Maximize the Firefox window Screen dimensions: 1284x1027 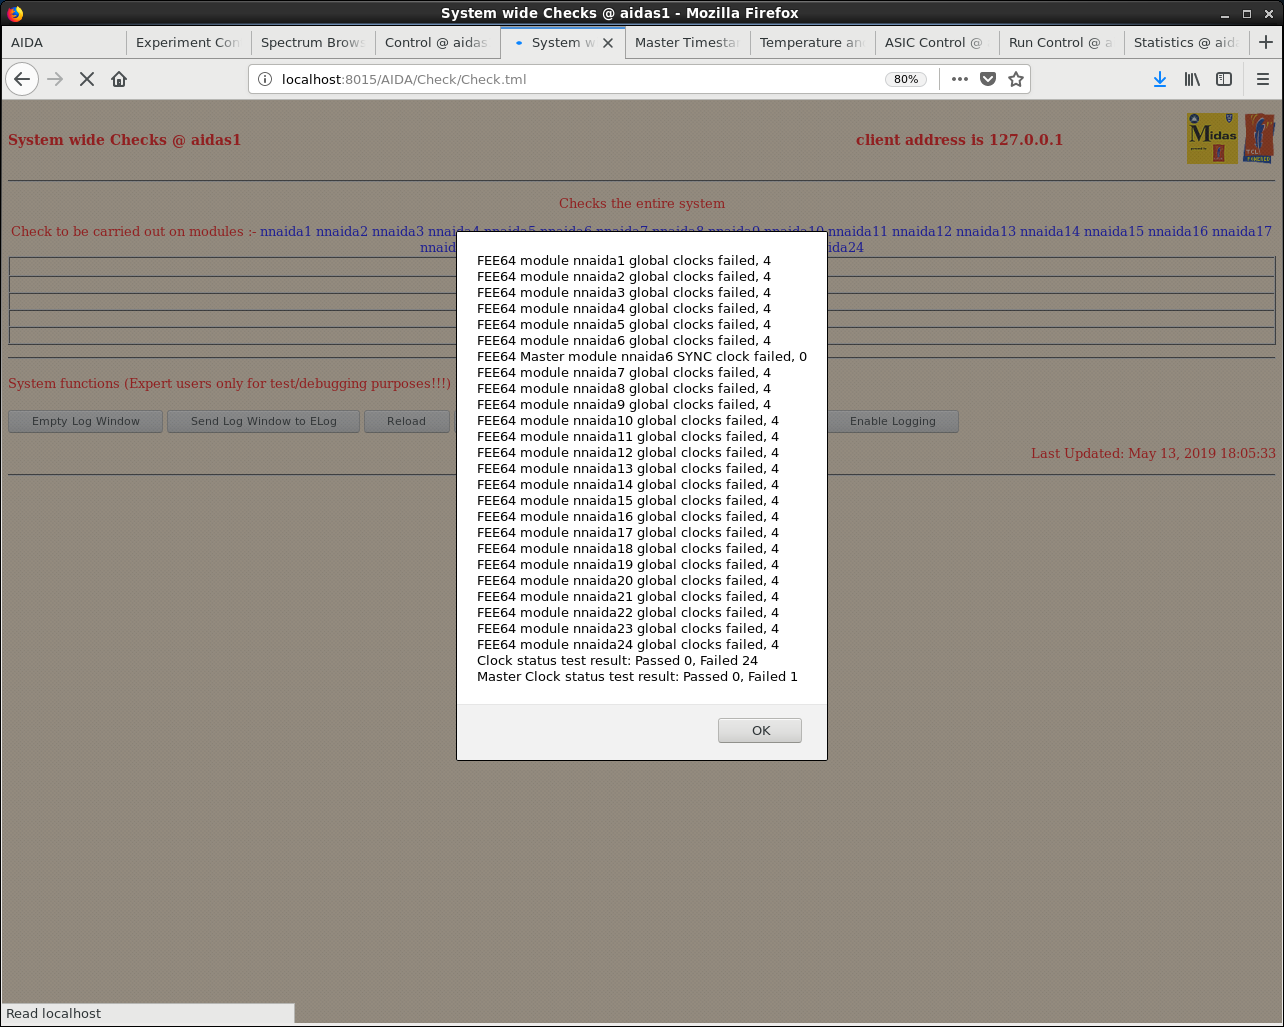pyautogui.click(x=1247, y=13)
